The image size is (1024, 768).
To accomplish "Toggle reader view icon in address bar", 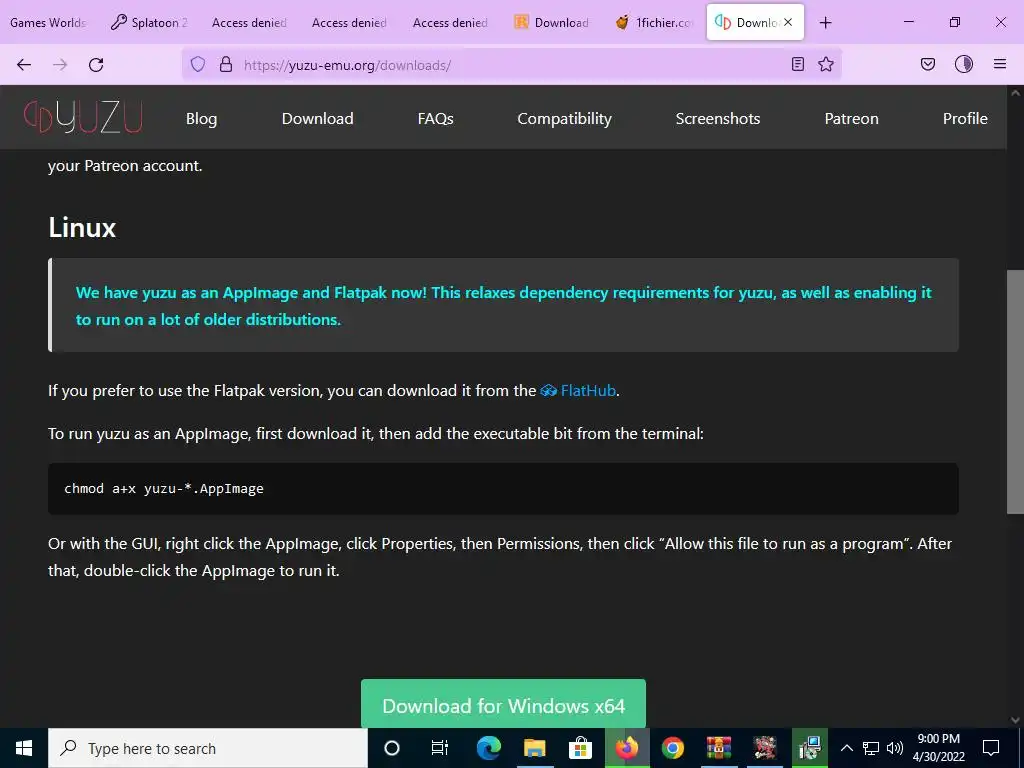I will [797, 64].
